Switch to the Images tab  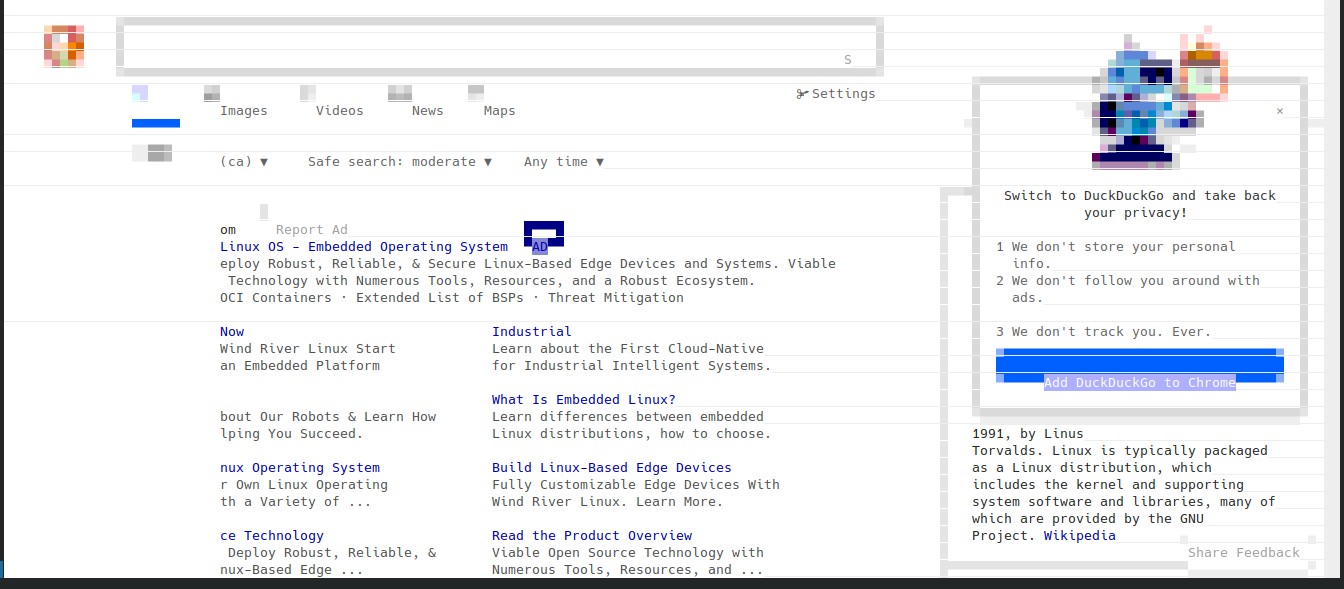[x=243, y=111]
